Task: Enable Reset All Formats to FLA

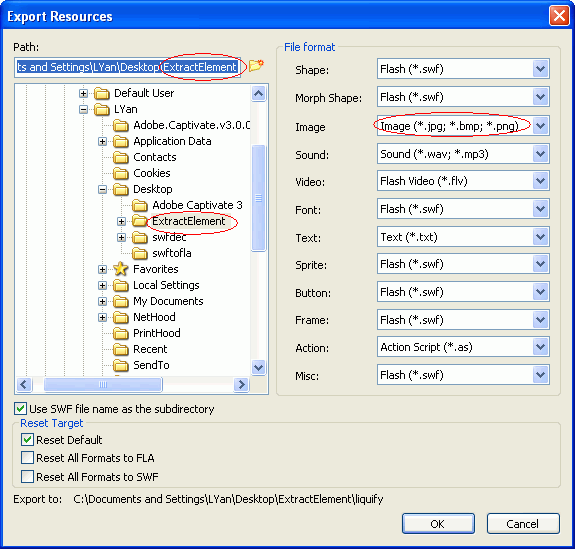Action: pos(28,458)
